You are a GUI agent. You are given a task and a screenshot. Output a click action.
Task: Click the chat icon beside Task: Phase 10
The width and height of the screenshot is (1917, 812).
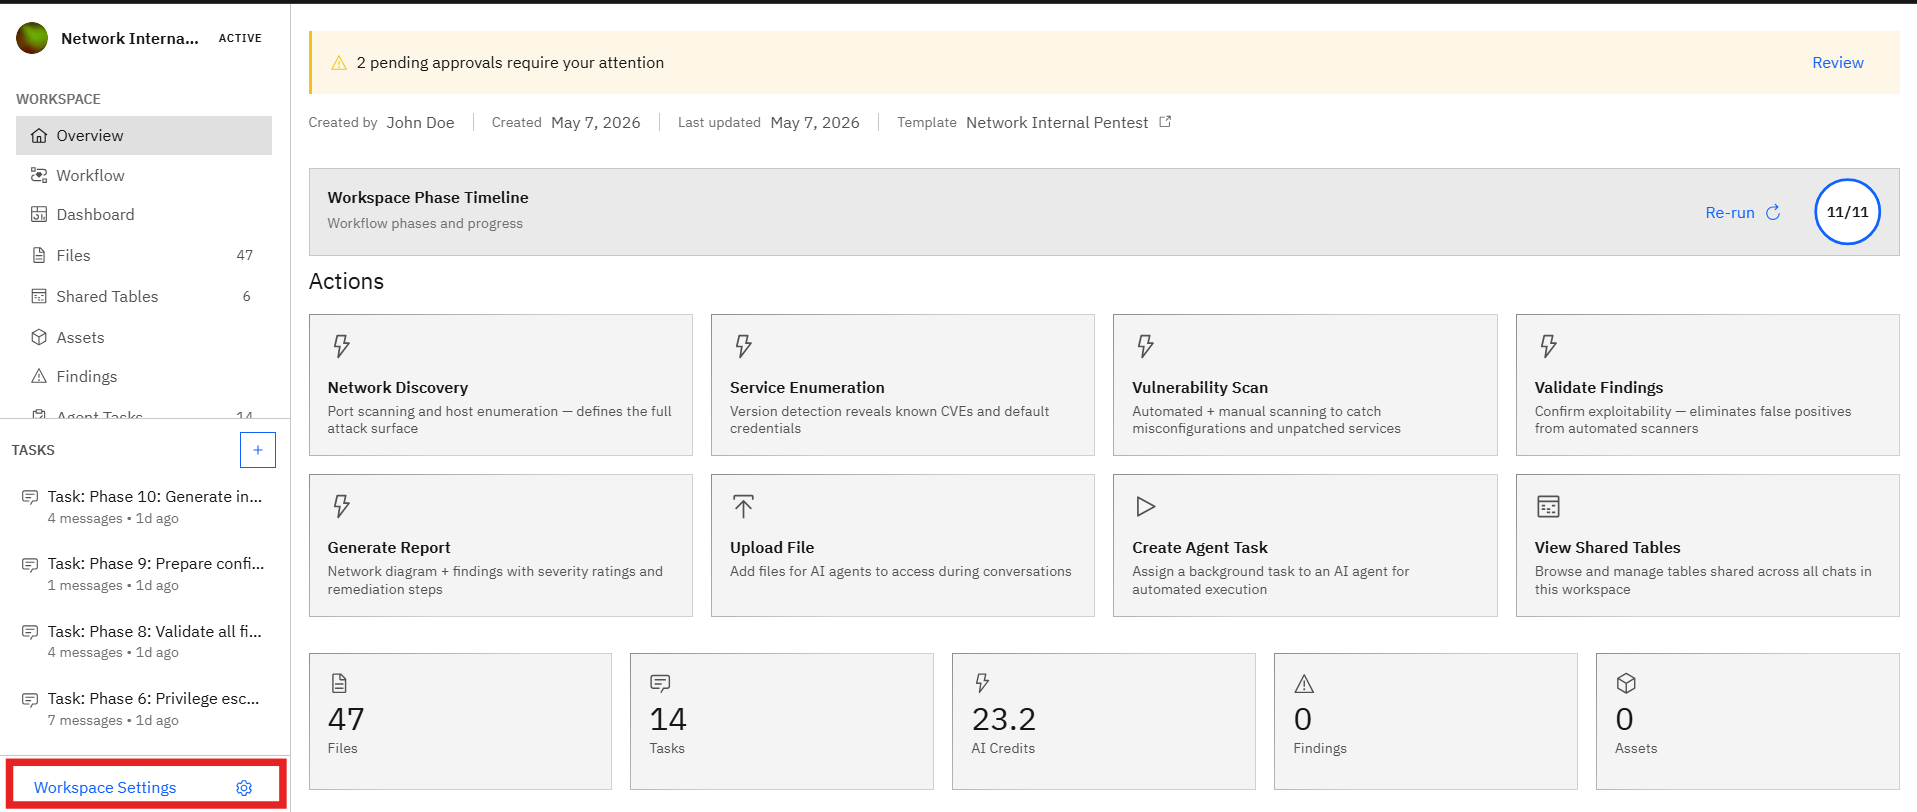(30, 497)
